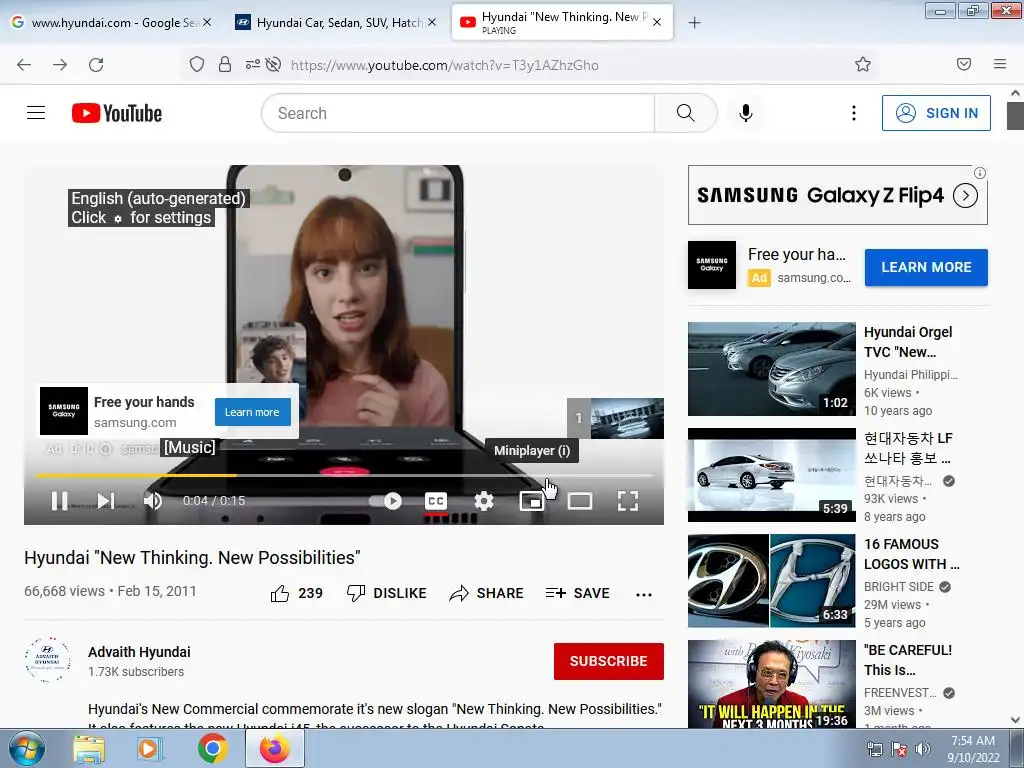This screenshot has width=1024, height=768.
Task: Open YouTube settings three-dot menu
Action: [x=854, y=113]
